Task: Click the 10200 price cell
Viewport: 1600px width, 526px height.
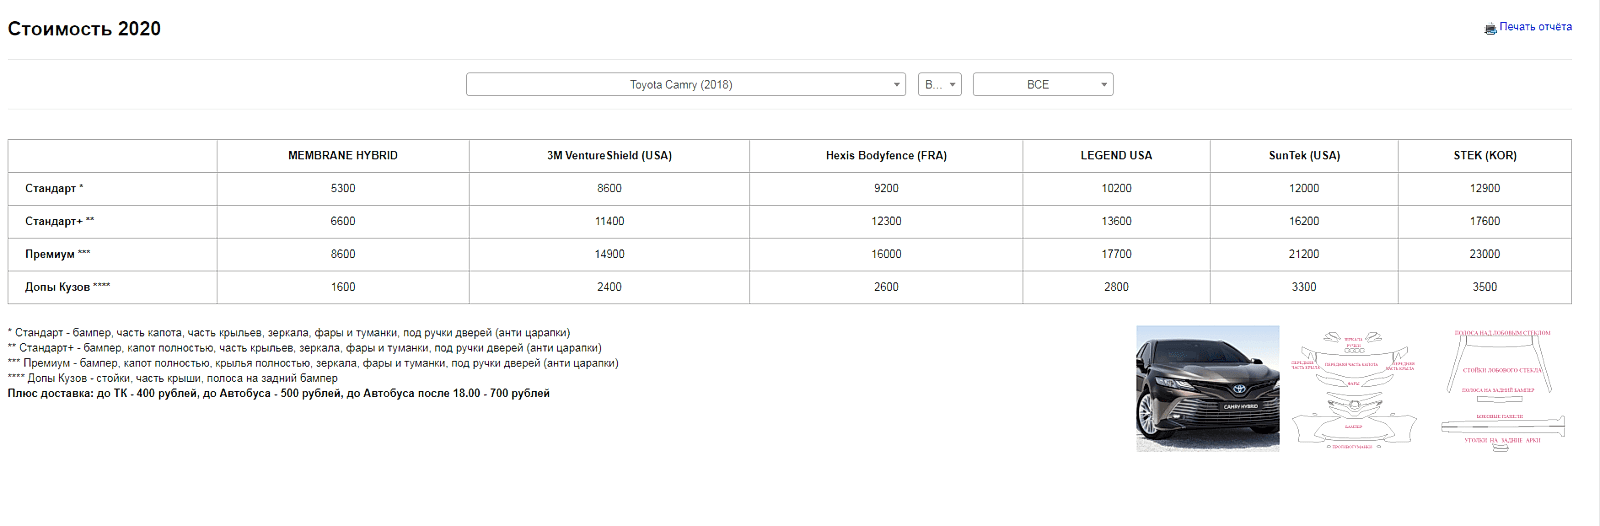Action: coord(1116,189)
